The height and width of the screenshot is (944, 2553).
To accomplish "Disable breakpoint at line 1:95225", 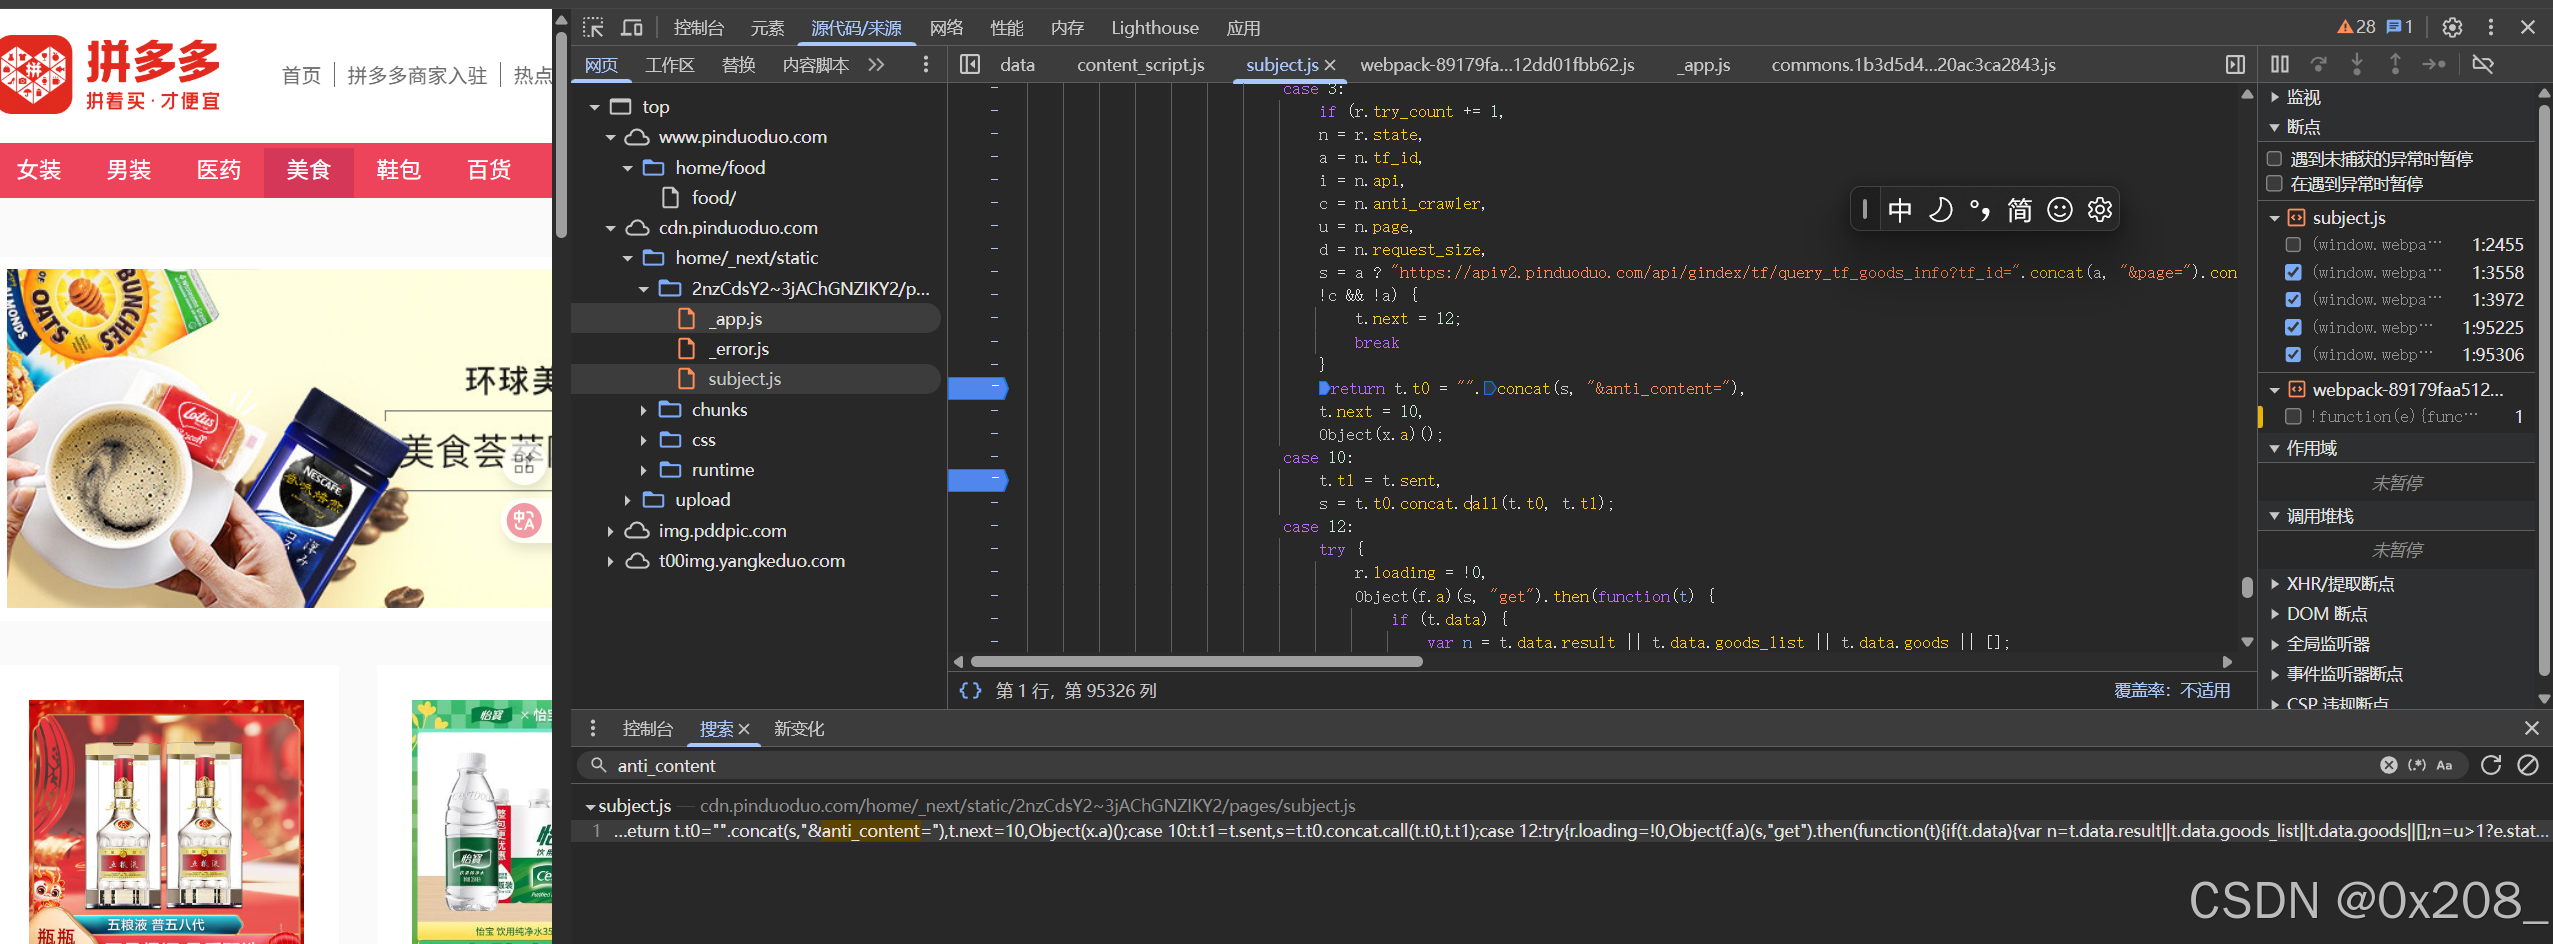I will (2294, 327).
